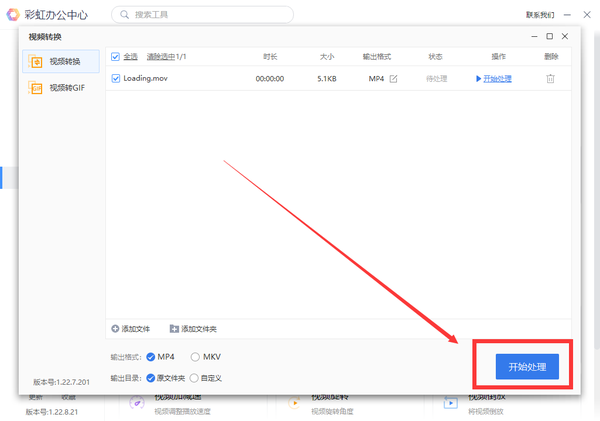This screenshot has height=421, width=600.
Task: Maximize the 视频转换 dialog window
Action: 549,36
